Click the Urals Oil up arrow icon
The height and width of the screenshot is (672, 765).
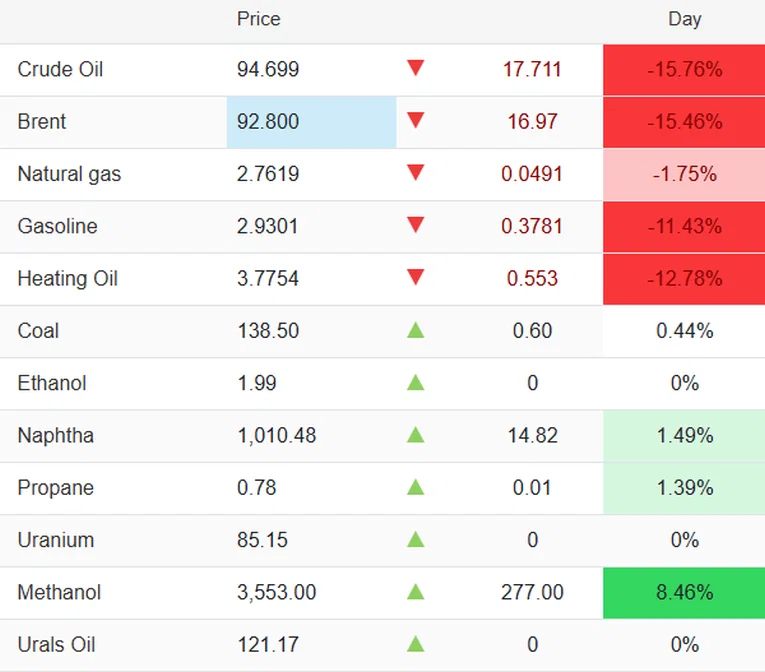coord(416,644)
